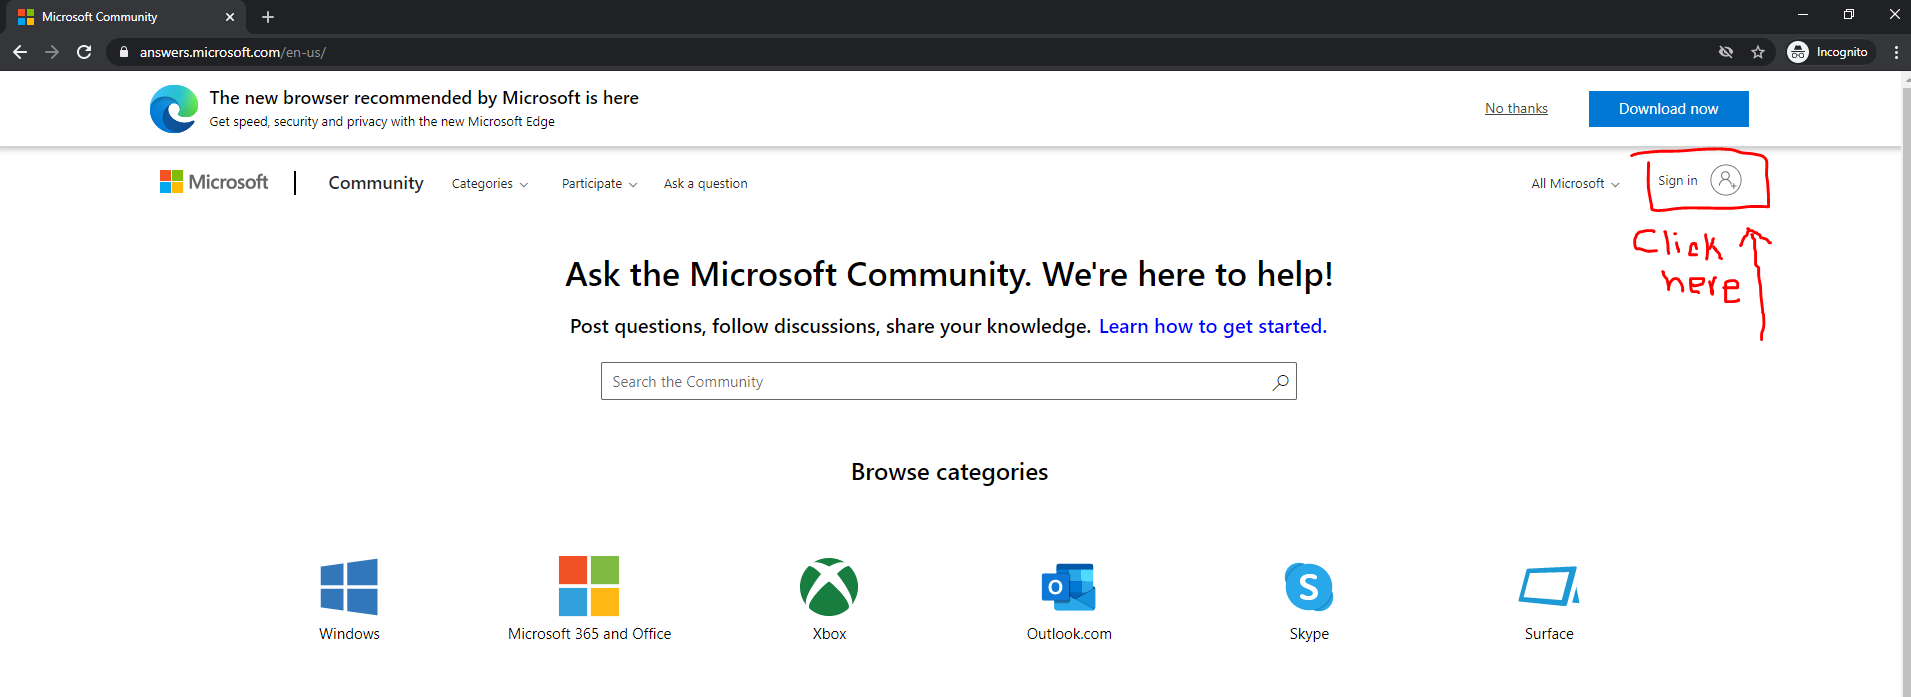1911x697 pixels.
Task: Click the blocked tracking eye icon
Action: point(1726,52)
